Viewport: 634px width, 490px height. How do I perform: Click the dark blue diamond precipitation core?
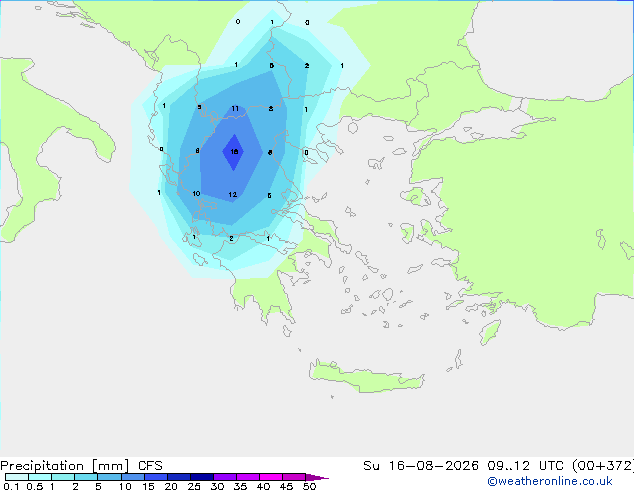(x=233, y=152)
